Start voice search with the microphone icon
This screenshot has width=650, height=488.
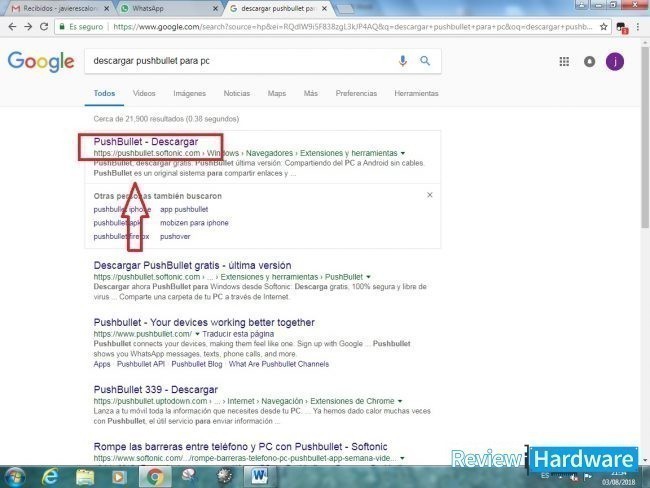tap(403, 61)
